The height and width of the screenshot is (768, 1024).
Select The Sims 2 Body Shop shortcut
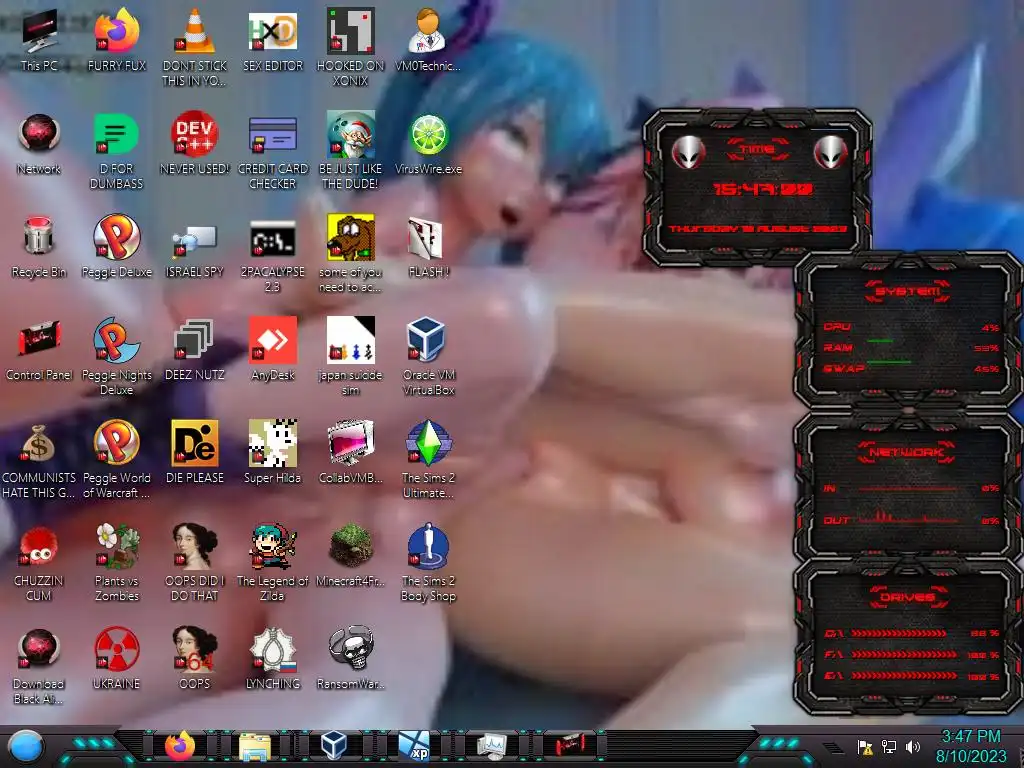click(428, 562)
